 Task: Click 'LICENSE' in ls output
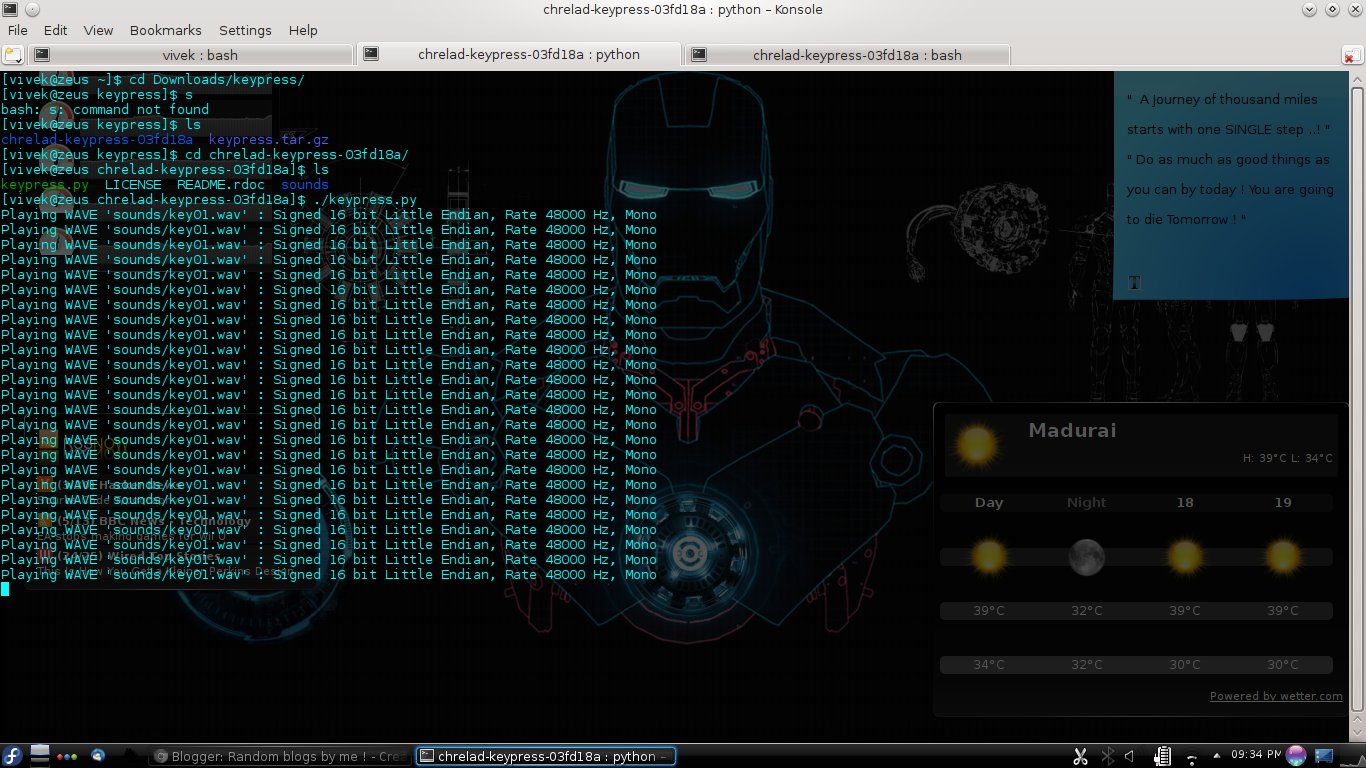pyautogui.click(x=133, y=185)
